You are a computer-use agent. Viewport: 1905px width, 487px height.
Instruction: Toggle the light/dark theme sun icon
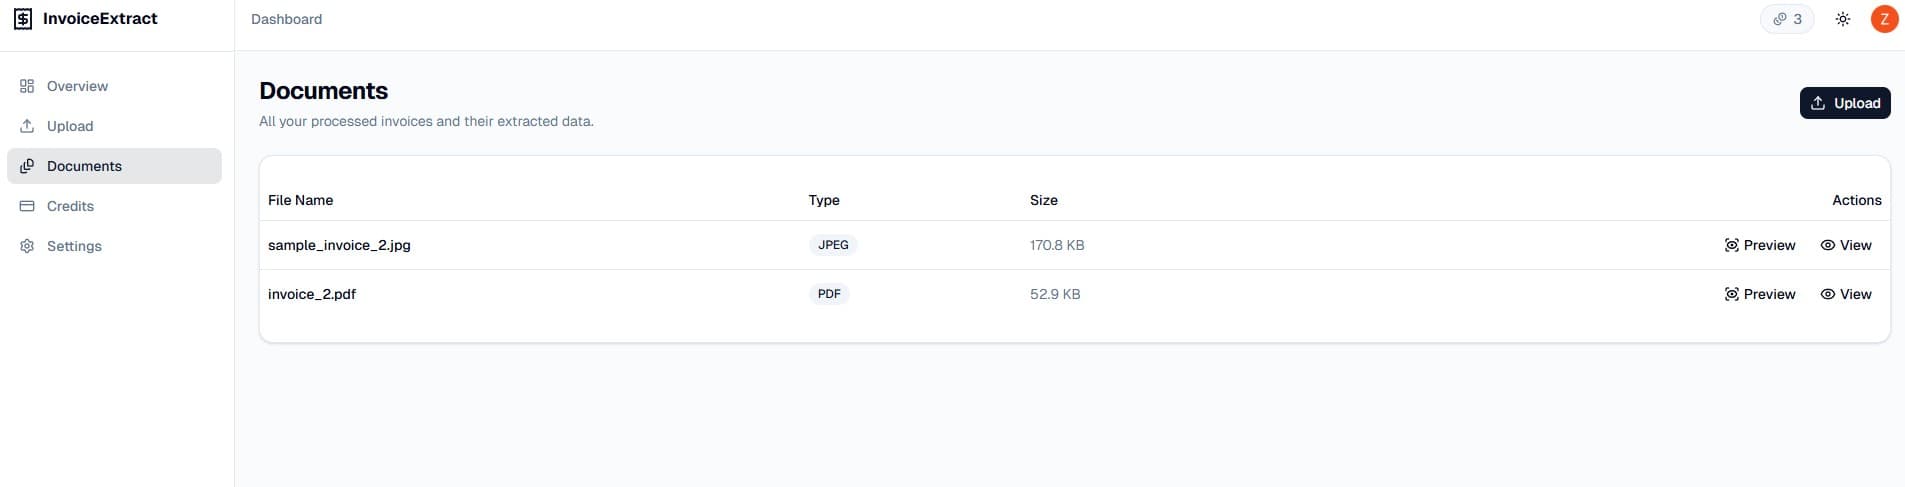tap(1843, 19)
